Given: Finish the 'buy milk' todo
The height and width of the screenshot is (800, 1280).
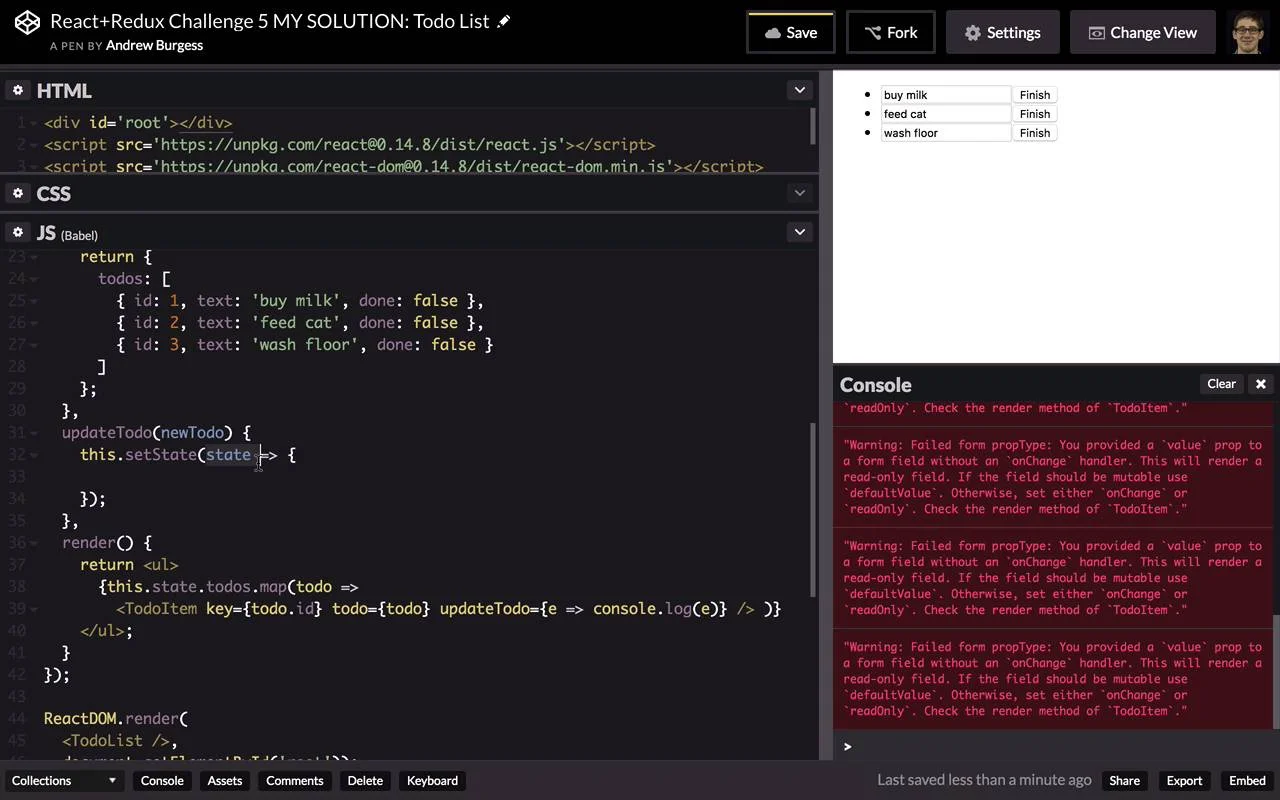Looking at the screenshot, I should [1035, 95].
